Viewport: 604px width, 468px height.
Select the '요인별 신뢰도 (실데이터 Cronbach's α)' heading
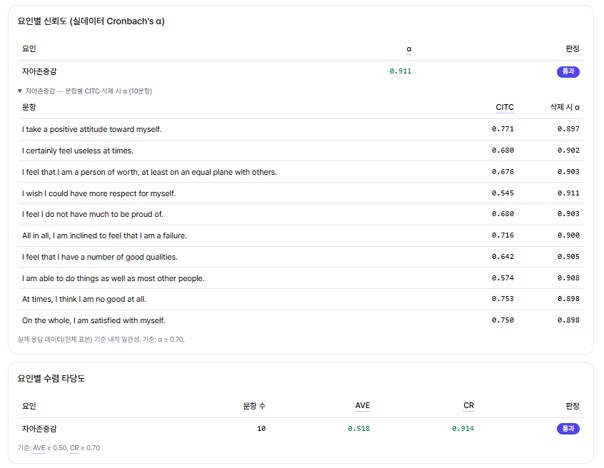coord(91,21)
